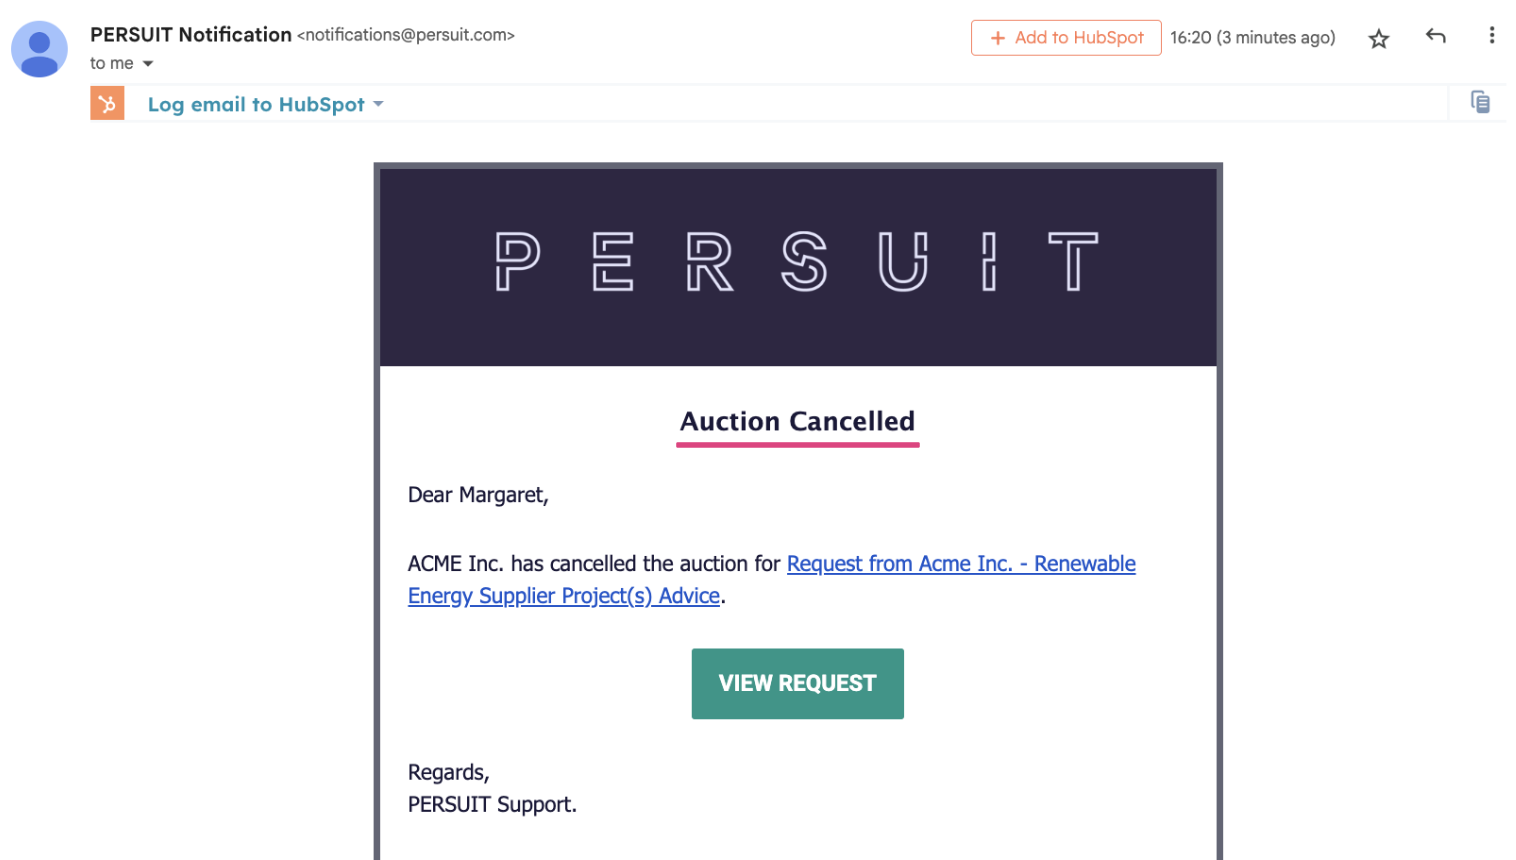The width and height of the screenshot is (1516, 860).
Task: Click the orange HubSpot sprocket icon
Action: click(x=107, y=103)
